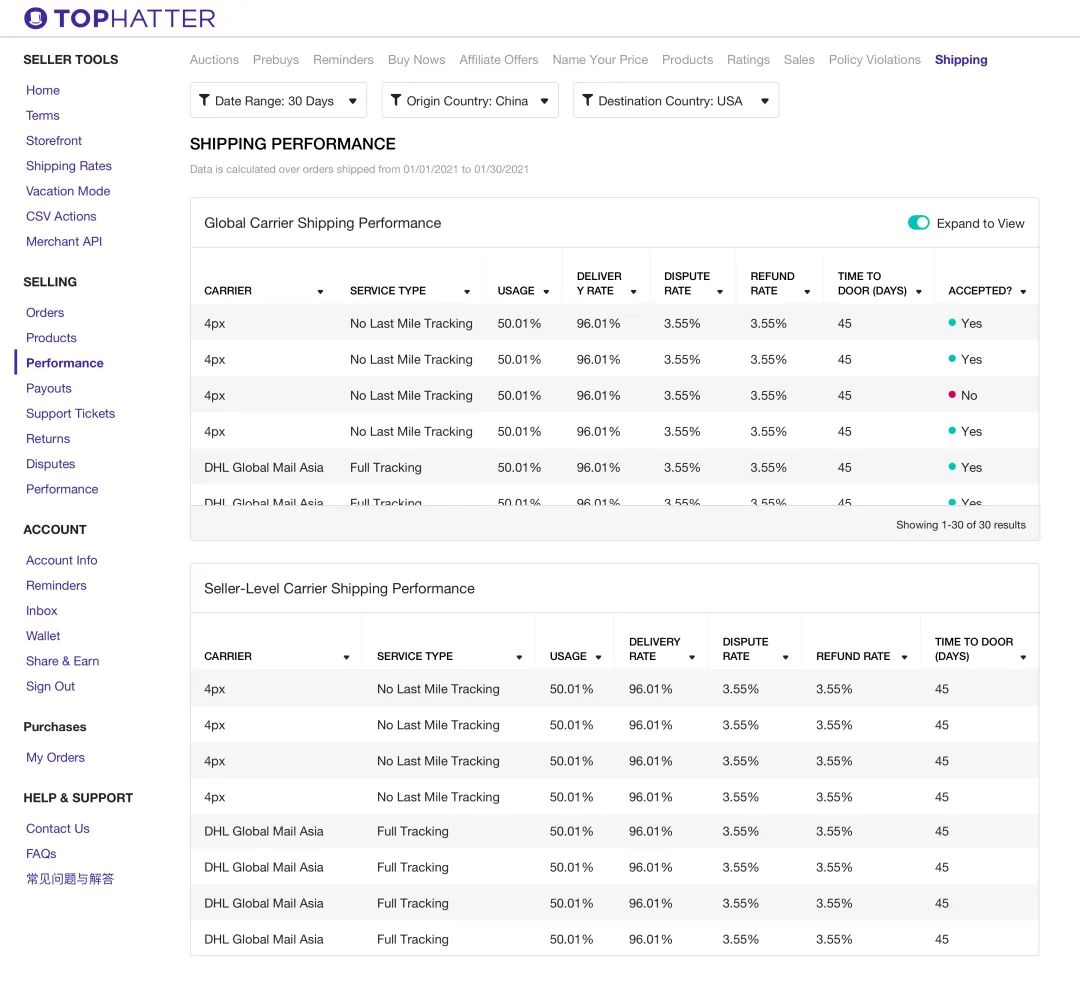Switch to the Auctions tab
1080x985 pixels.
(214, 60)
